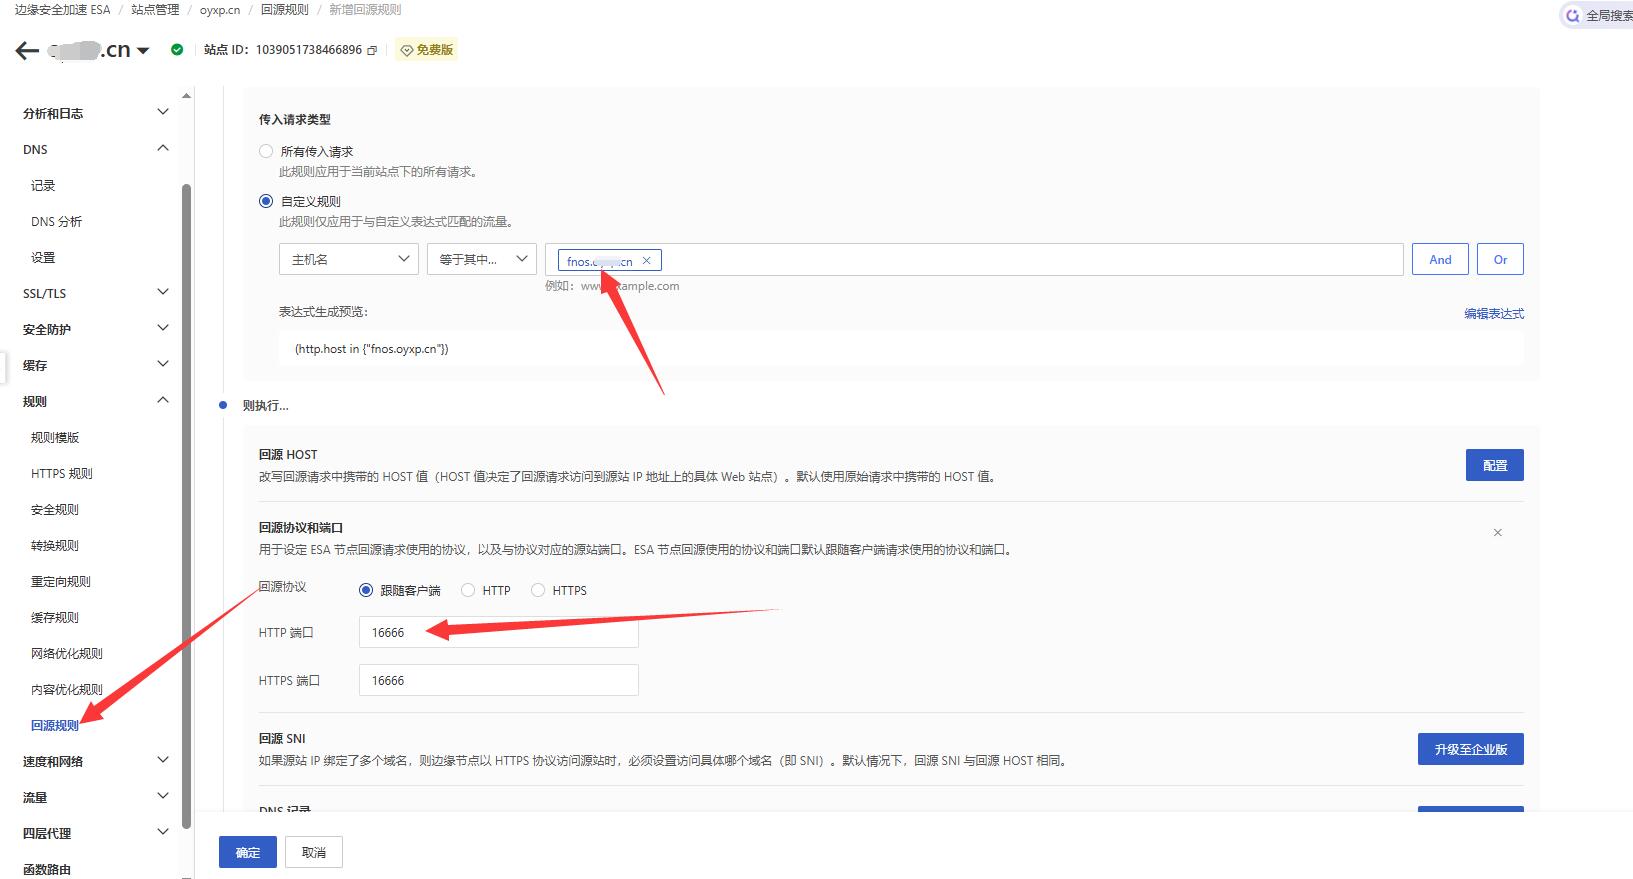Open DNS 记录 in the sidebar
Viewport: 1633px width, 879px height.
click(43, 186)
